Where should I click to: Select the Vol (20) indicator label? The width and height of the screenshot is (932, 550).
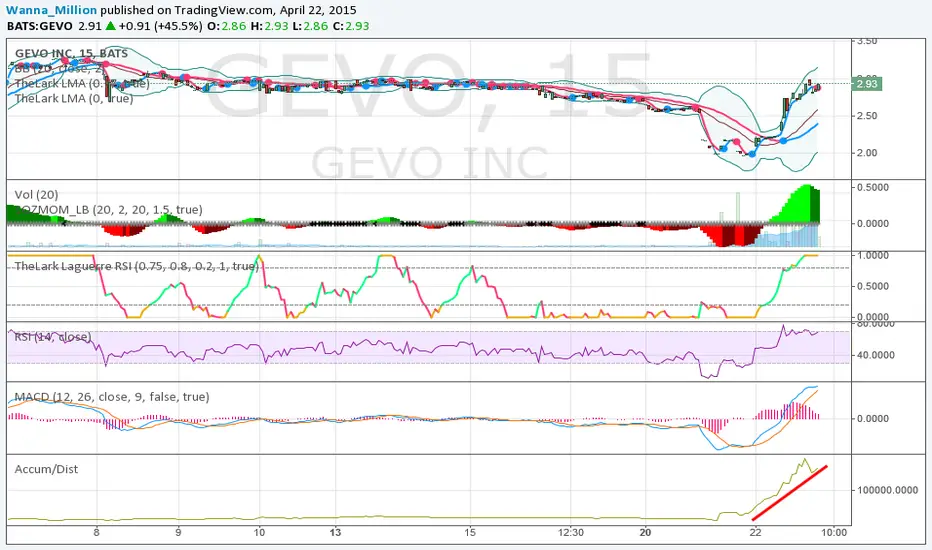(36, 194)
